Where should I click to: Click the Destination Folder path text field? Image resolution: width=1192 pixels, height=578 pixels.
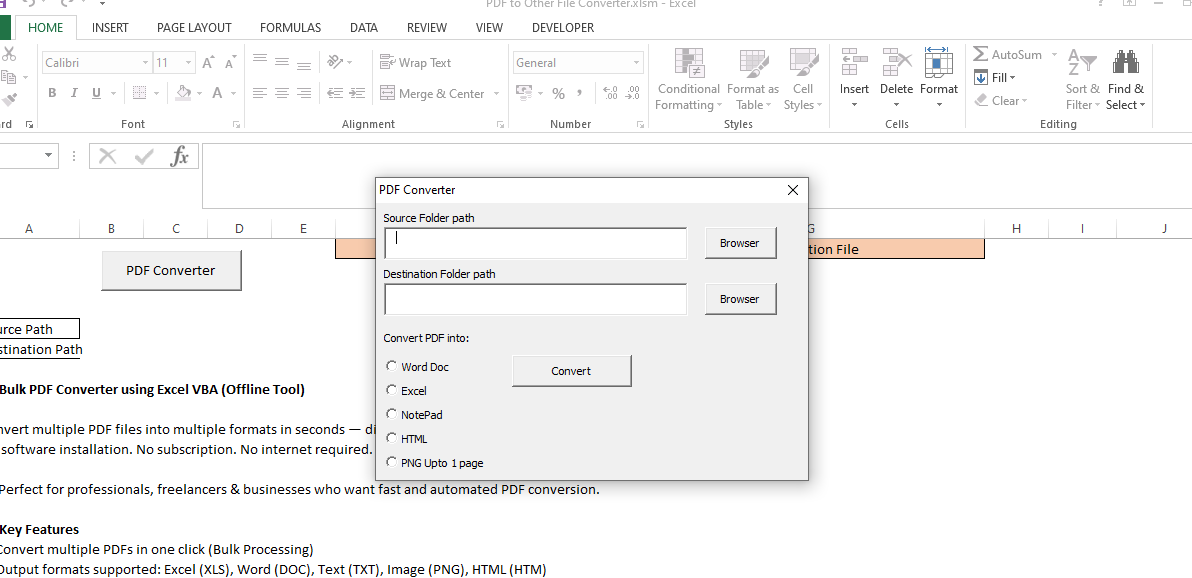tap(535, 299)
